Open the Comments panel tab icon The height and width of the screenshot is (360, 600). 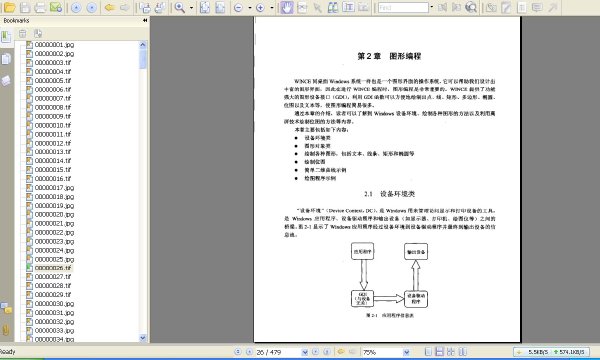(x=6, y=308)
